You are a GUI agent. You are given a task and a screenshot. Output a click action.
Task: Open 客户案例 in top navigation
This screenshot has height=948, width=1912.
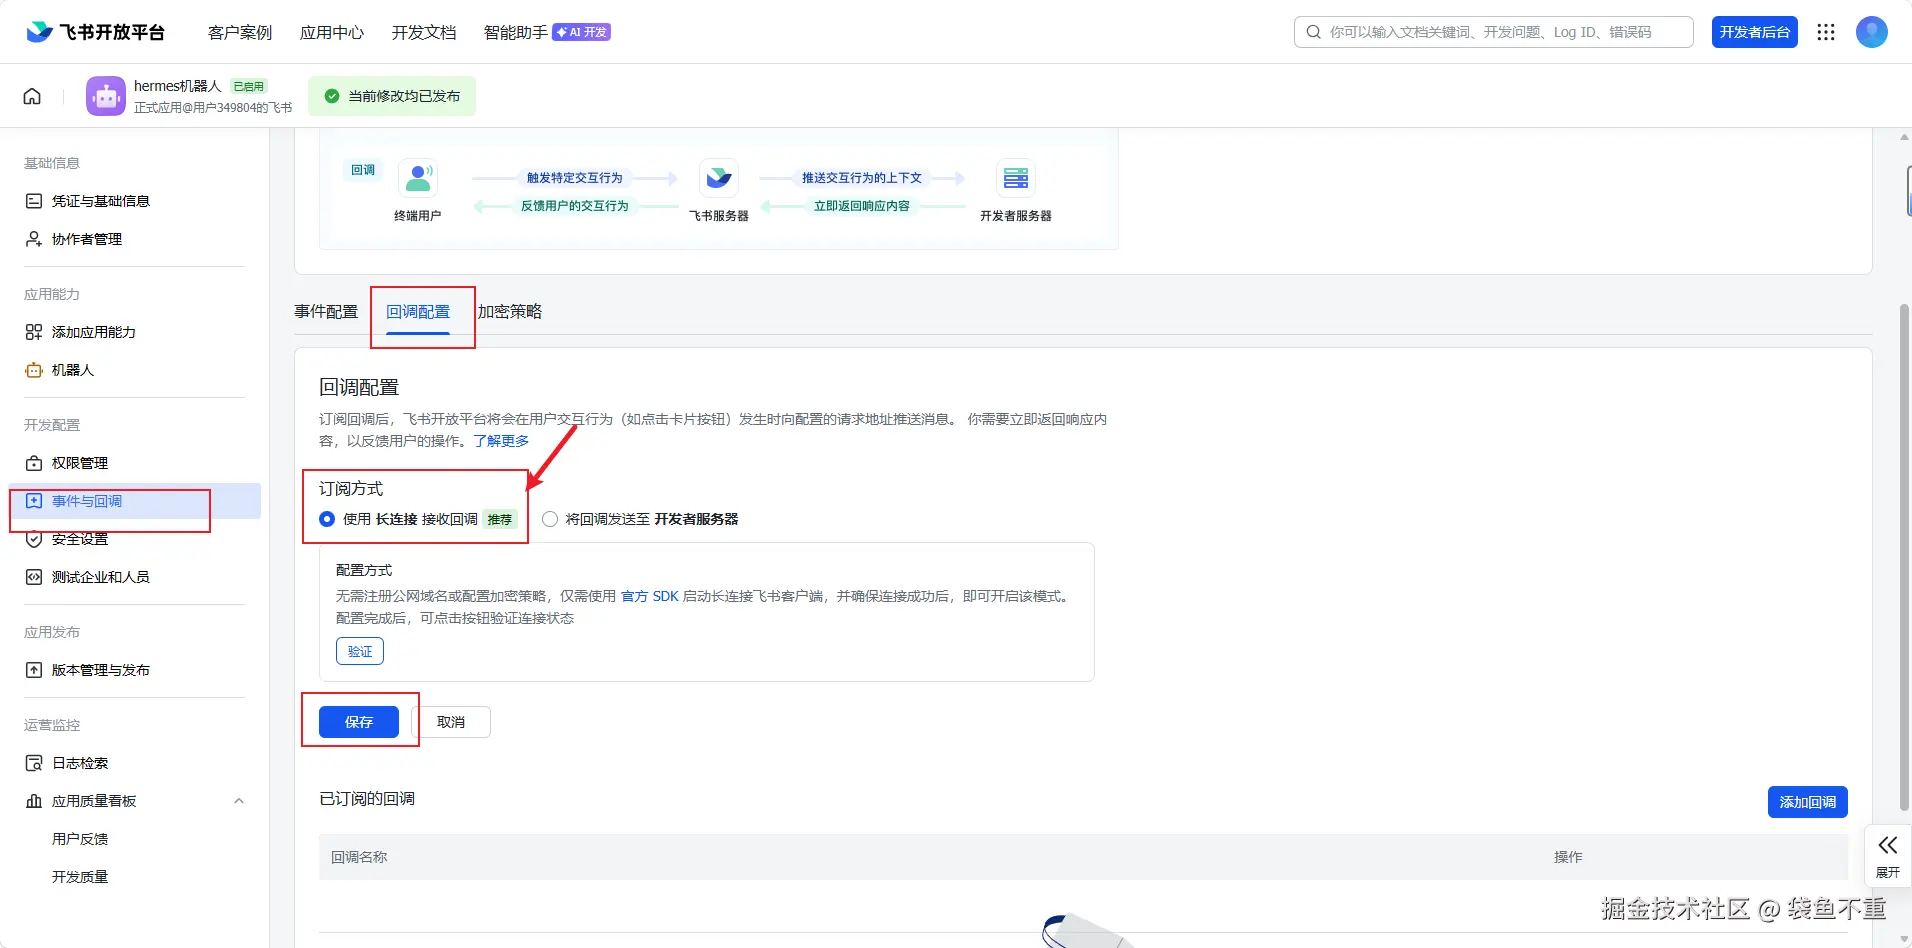click(x=240, y=32)
